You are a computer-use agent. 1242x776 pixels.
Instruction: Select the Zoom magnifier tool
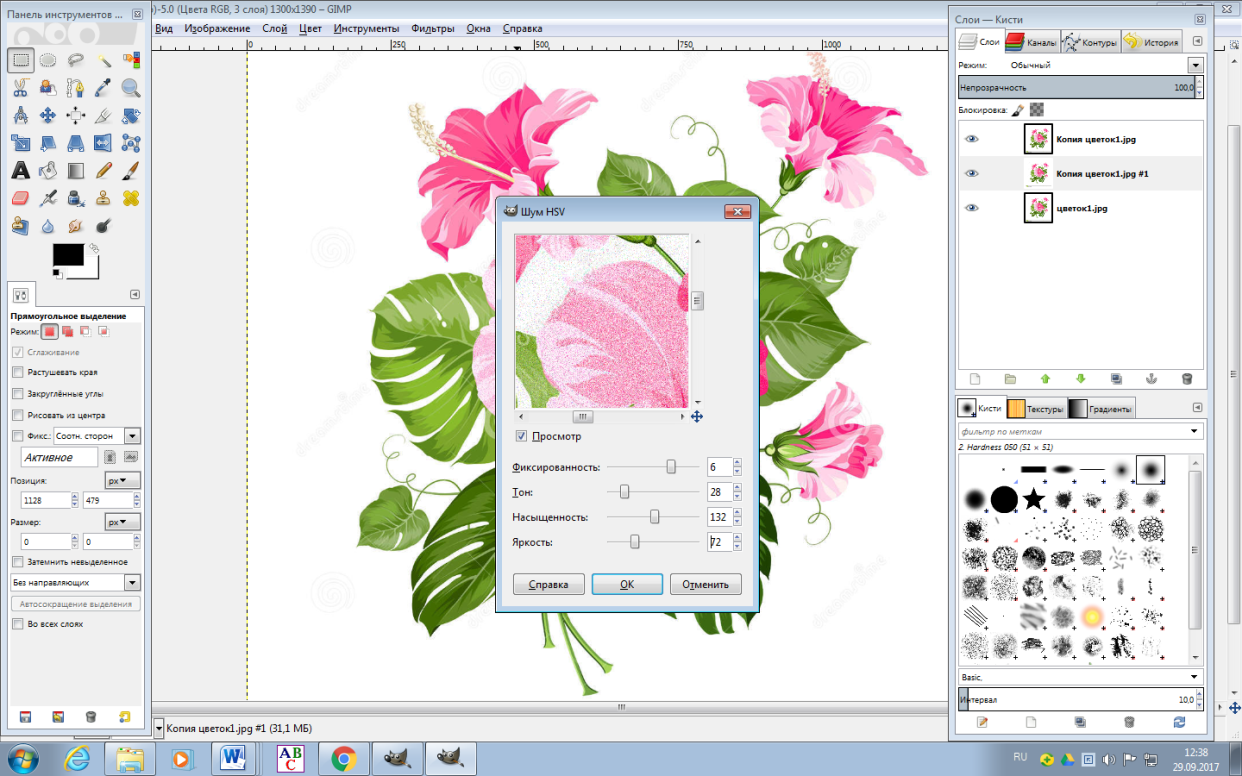(130, 88)
